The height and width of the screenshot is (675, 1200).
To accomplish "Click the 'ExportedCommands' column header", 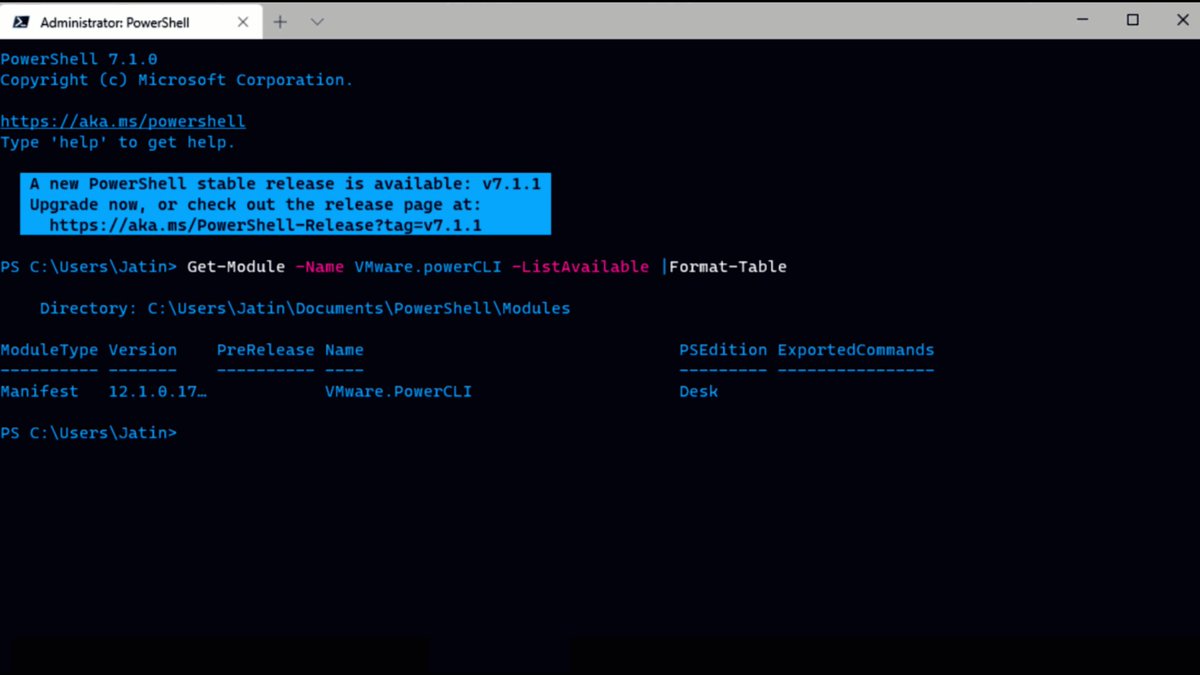I will 856,350.
